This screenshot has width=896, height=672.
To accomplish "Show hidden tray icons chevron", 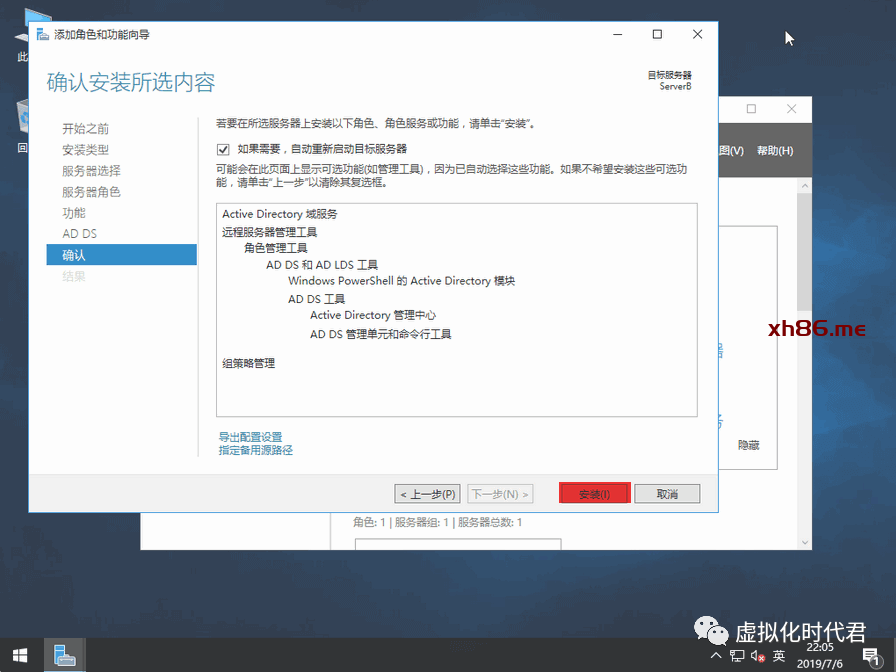I will click(x=715, y=655).
